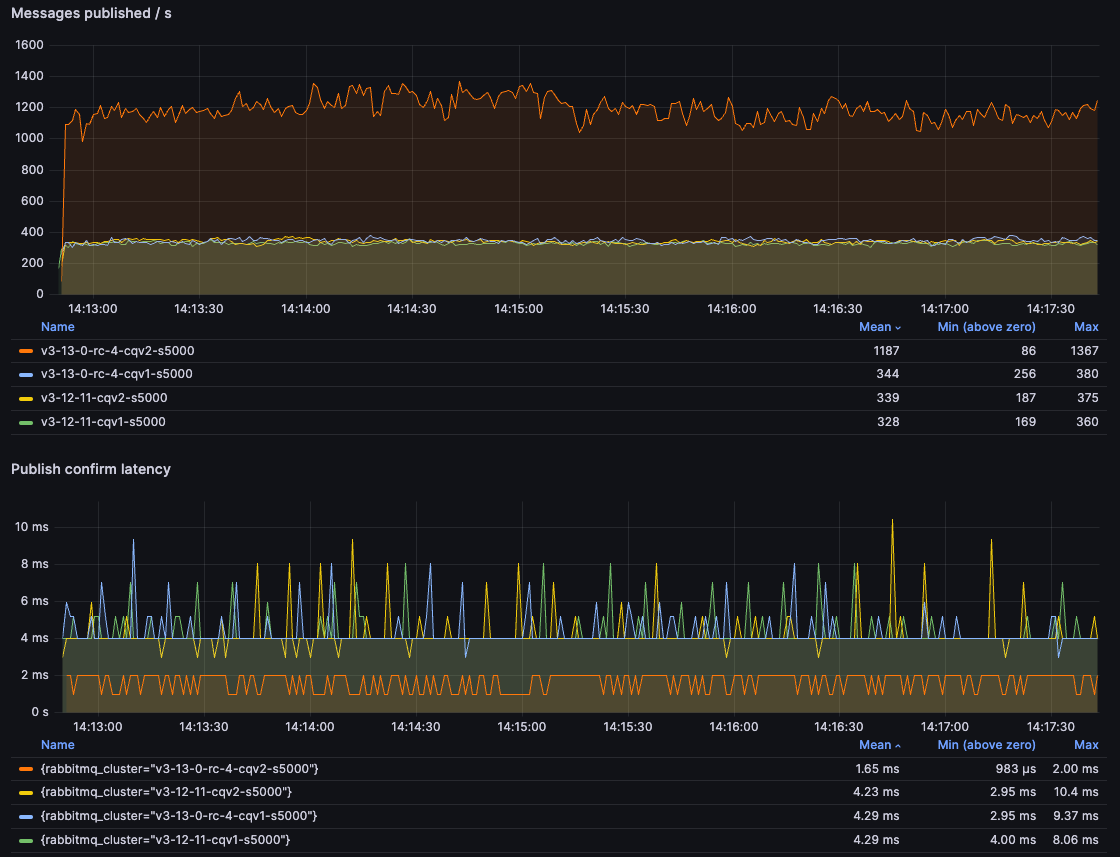1120x857 pixels.
Task: Open the "Publish confirm latency" panel title menu
Action: coord(91,469)
